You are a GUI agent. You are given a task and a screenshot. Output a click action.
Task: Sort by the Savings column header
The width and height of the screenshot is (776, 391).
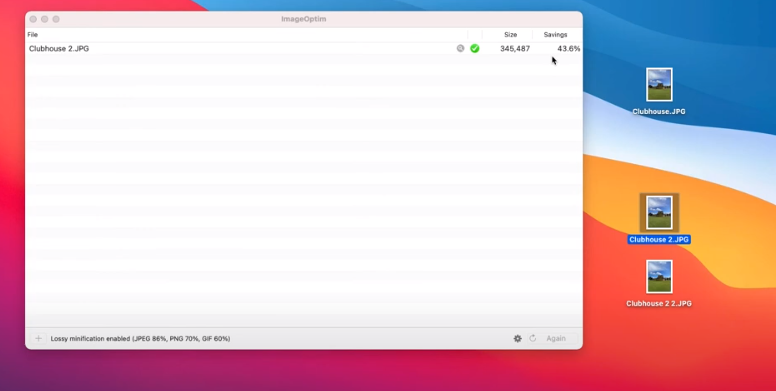555,35
